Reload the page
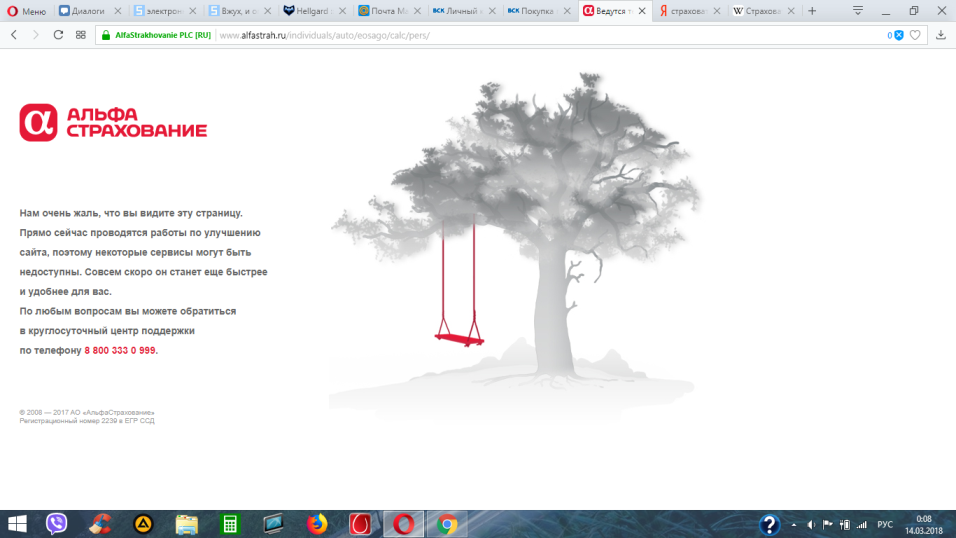This screenshot has height=538, width=956. (x=58, y=34)
